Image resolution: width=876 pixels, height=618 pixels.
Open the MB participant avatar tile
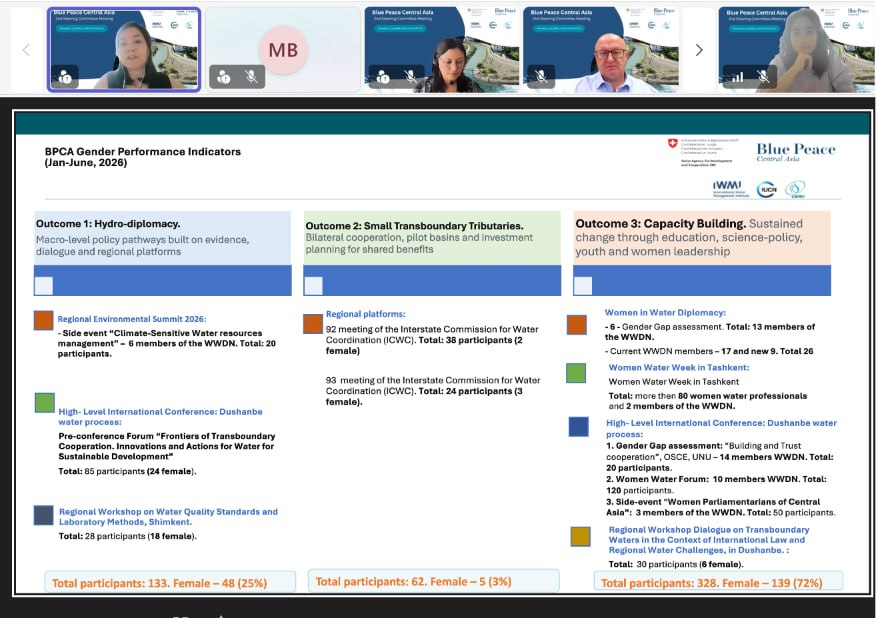point(283,49)
